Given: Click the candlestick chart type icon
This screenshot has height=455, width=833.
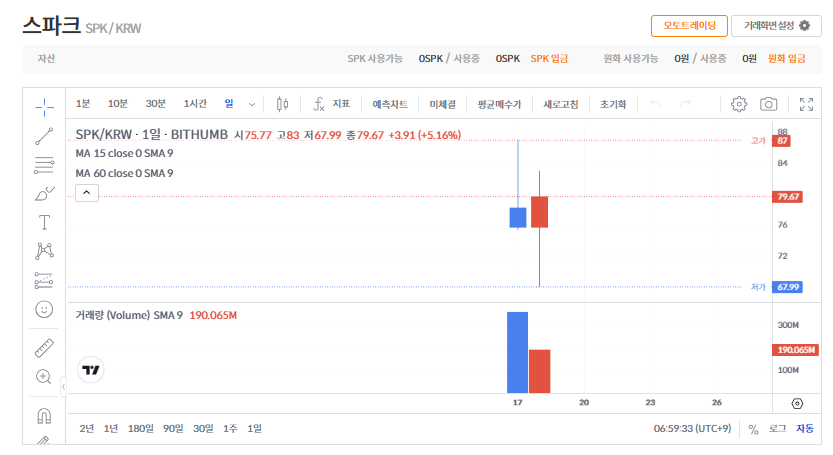Looking at the screenshot, I should click(283, 104).
